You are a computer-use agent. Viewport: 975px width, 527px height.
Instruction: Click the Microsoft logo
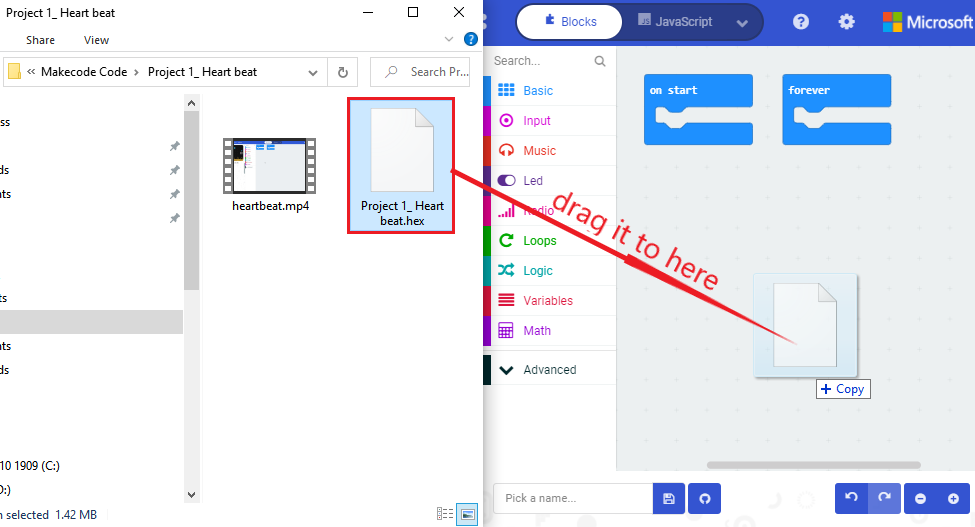(927, 22)
